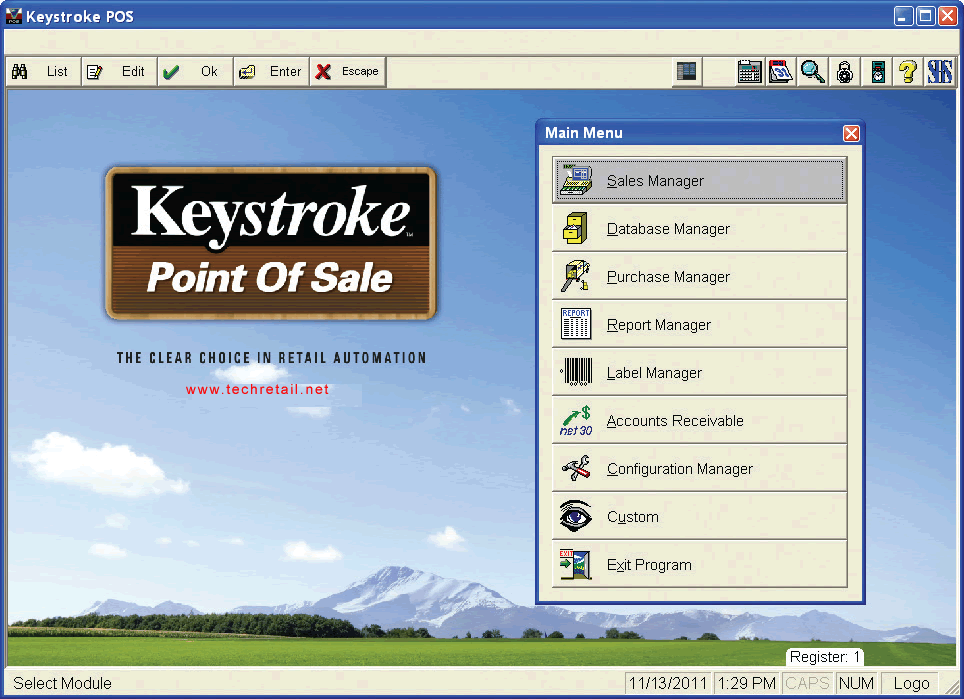Select Database Manager module
This screenshot has height=699, width=964.
[x=699, y=229]
